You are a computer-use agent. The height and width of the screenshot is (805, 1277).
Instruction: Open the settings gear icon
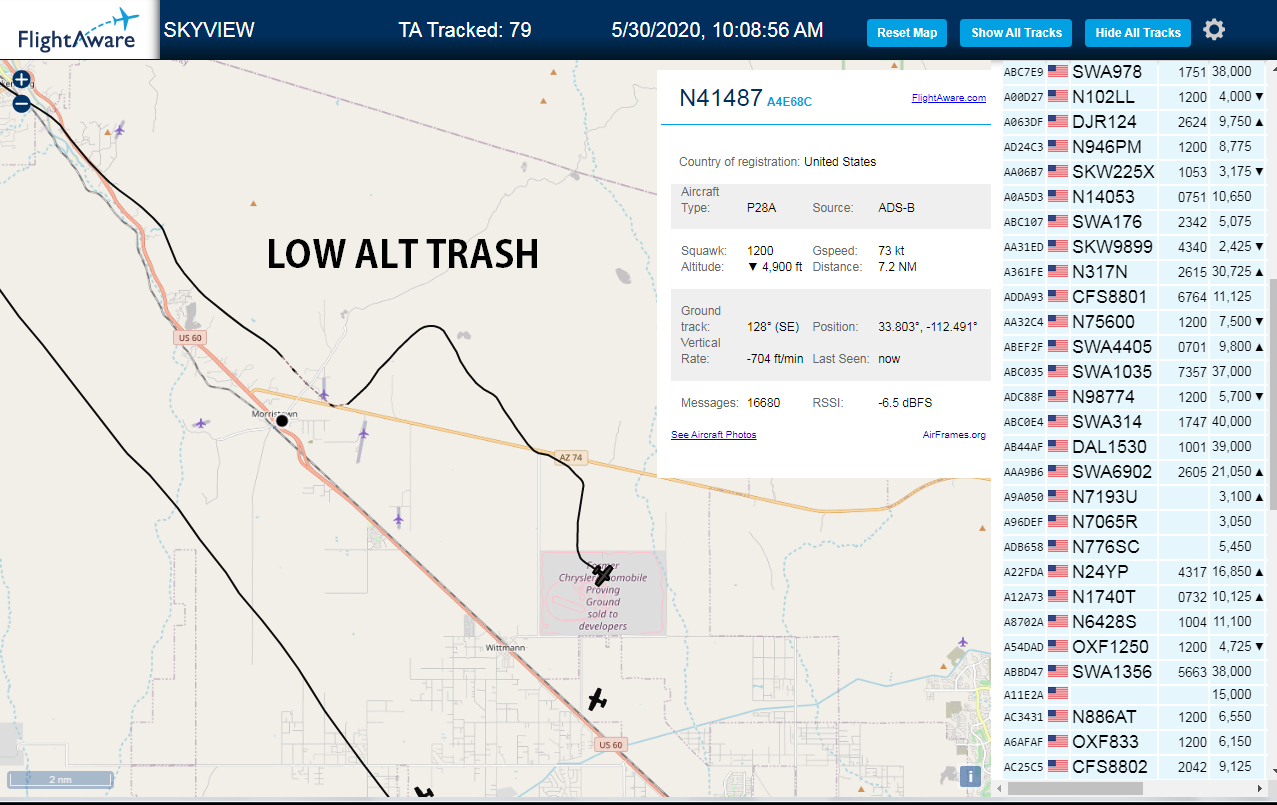(x=1214, y=30)
